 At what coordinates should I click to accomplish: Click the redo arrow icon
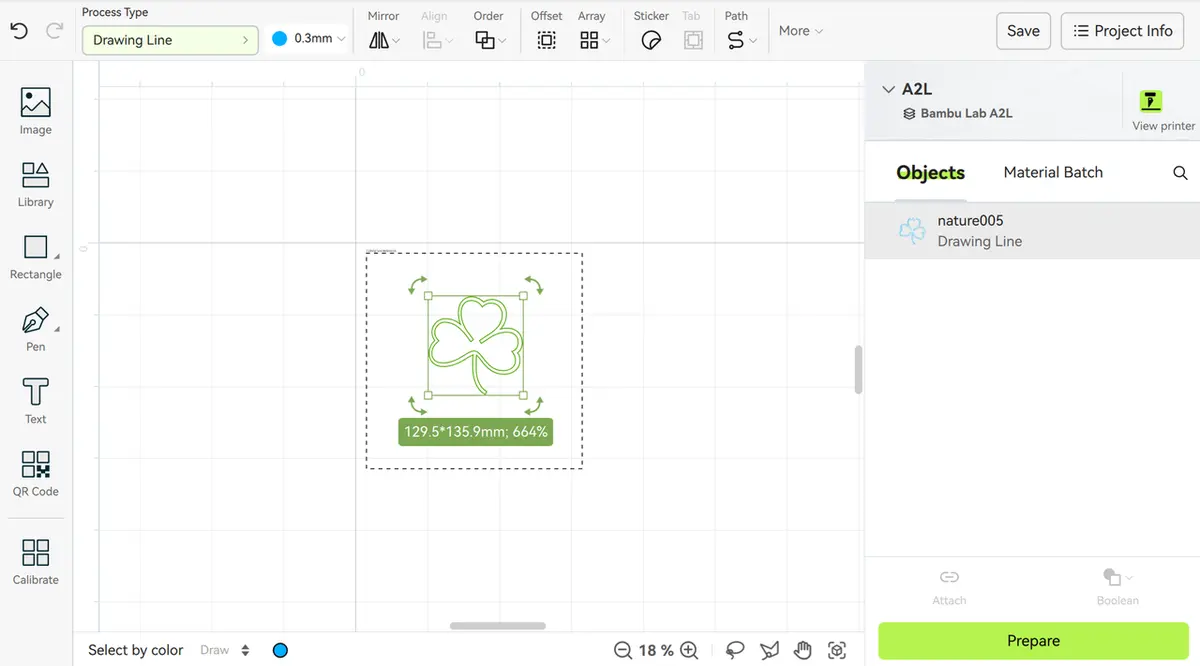click(55, 31)
